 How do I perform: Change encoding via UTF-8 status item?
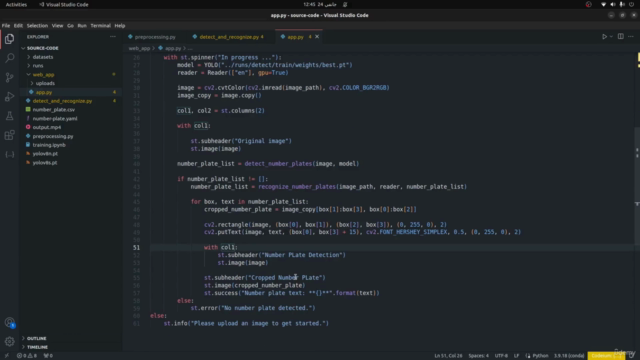coord(501,356)
